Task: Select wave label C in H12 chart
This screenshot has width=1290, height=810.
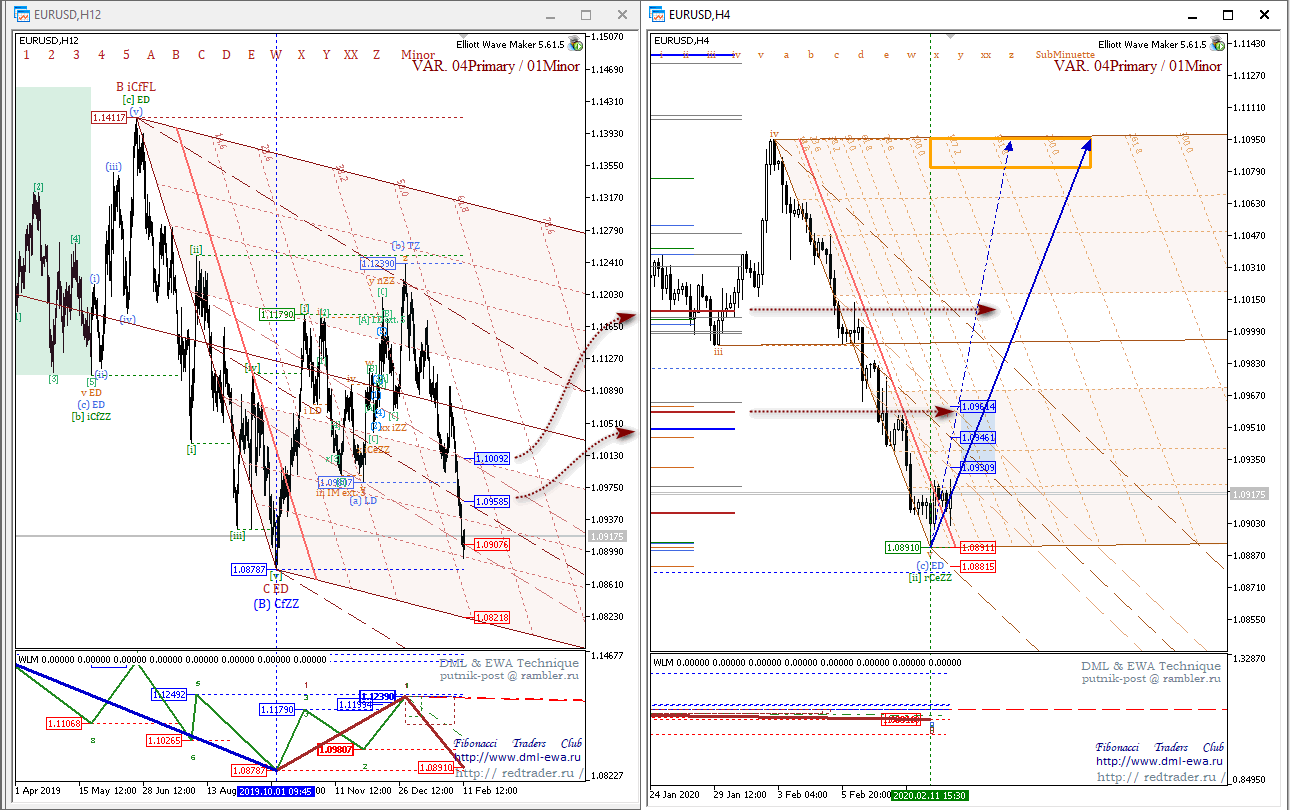Action: point(201,55)
